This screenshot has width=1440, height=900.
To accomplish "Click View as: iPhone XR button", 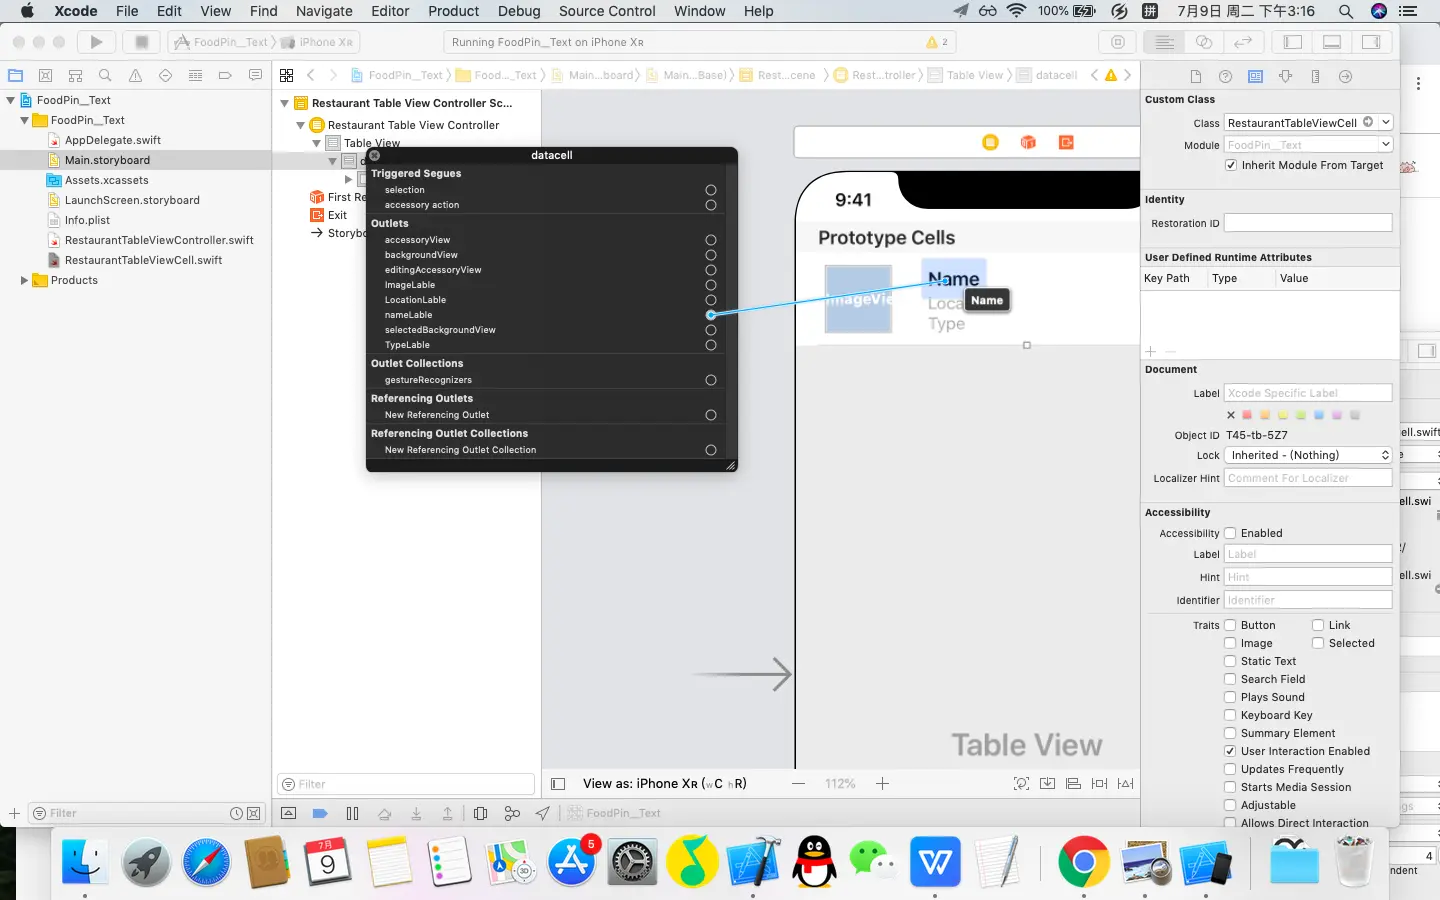I will pyautogui.click(x=665, y=784).
